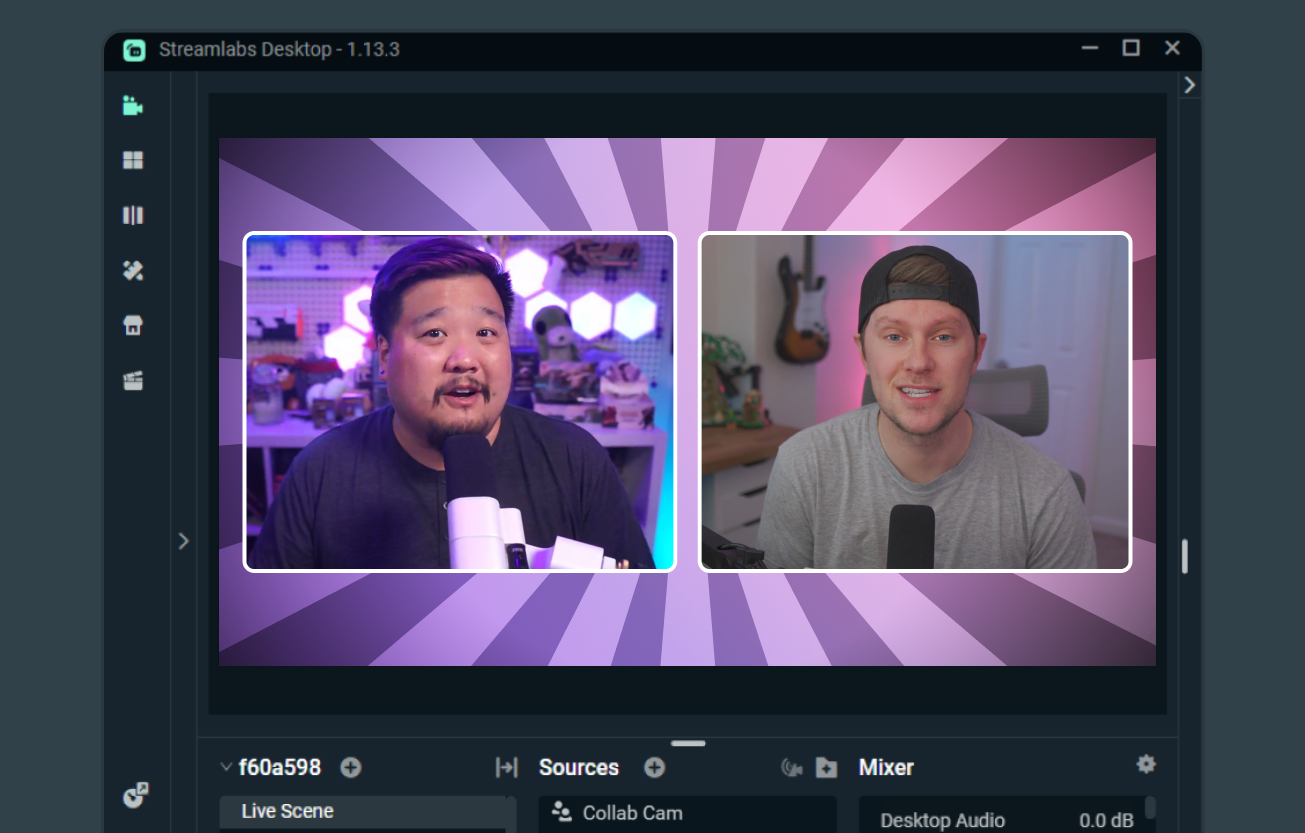Click the Mixer panel scrollbar
1305x833 pixels.
[1150, 807]
